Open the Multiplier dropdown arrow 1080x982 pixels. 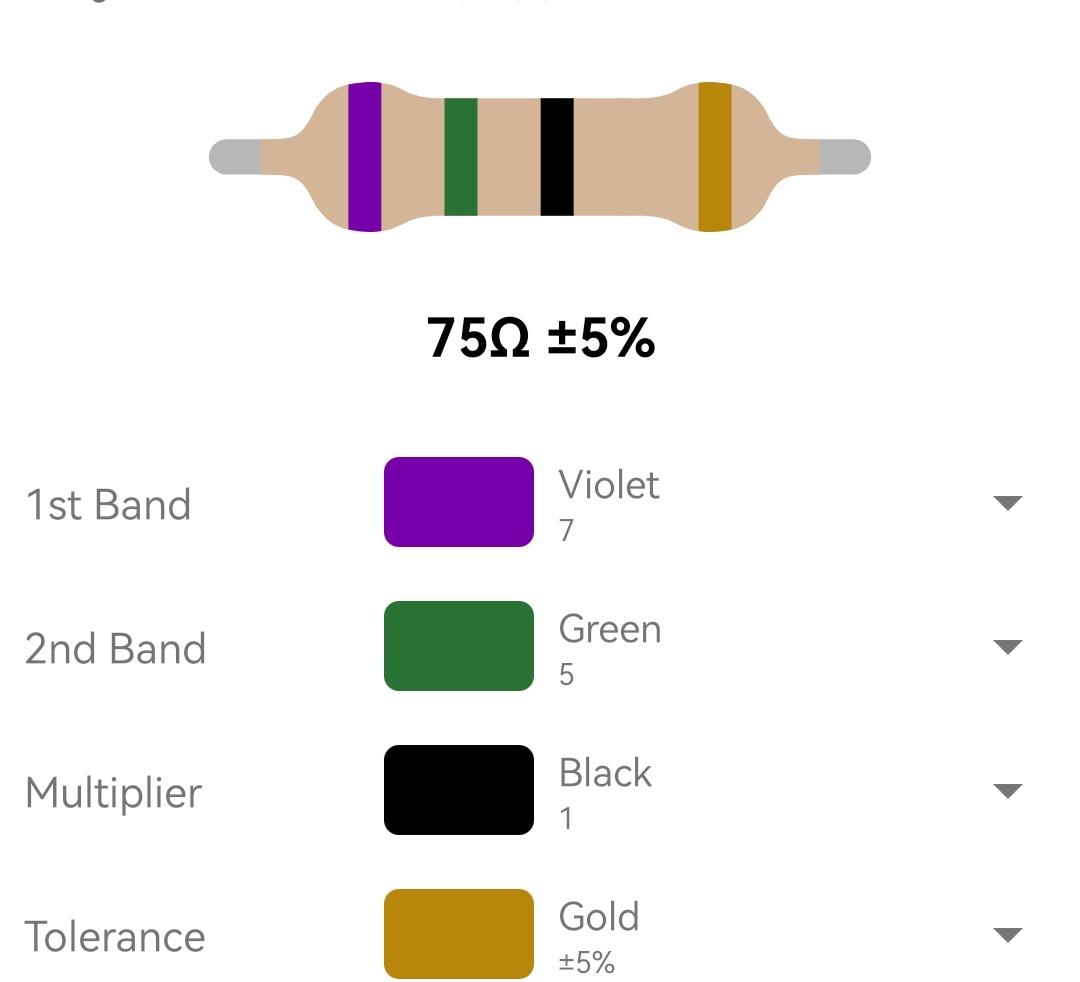(1008, 791)
